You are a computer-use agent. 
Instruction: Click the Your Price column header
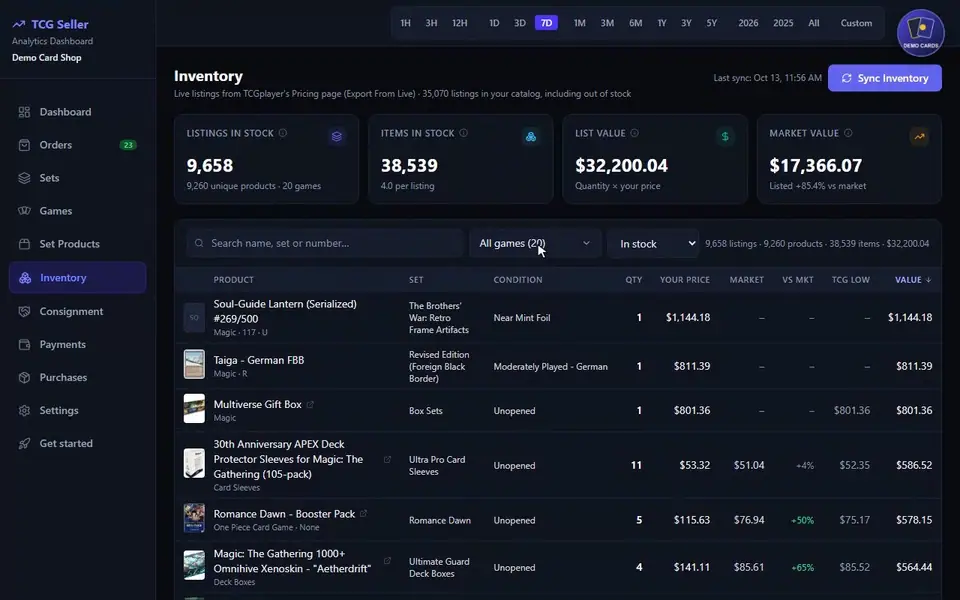tap(684, 280)
